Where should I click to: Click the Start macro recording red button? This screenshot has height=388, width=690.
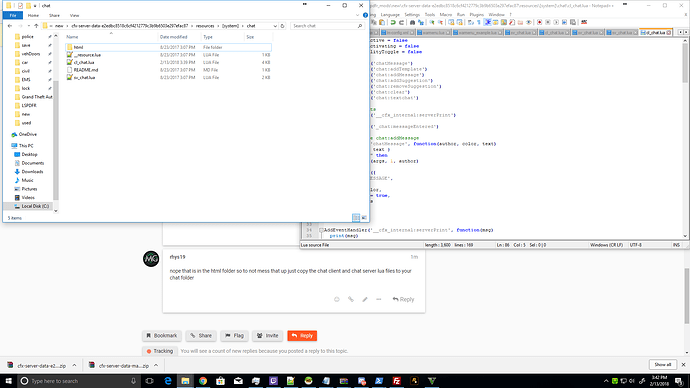(540, 22)
